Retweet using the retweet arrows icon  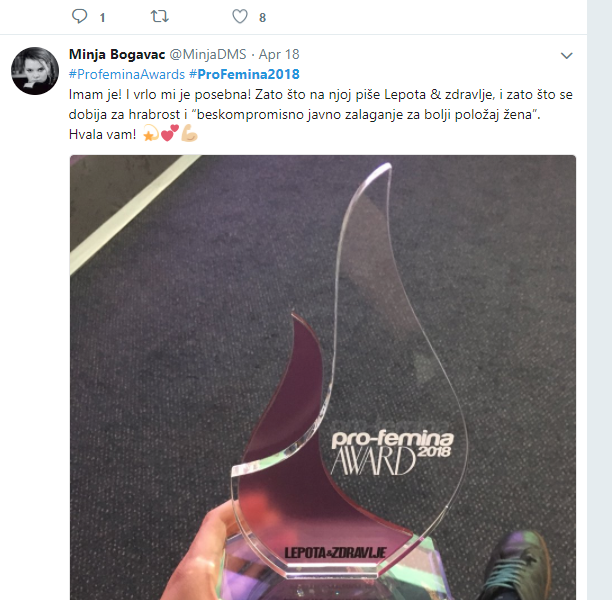click(160, 16)
